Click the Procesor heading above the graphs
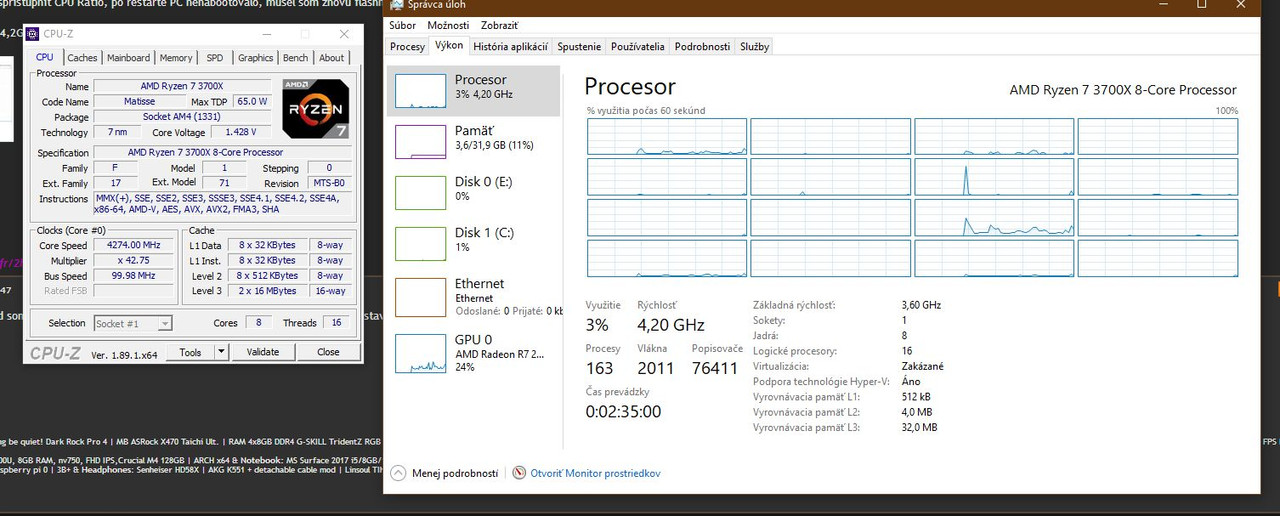 [x=630, y=87]
